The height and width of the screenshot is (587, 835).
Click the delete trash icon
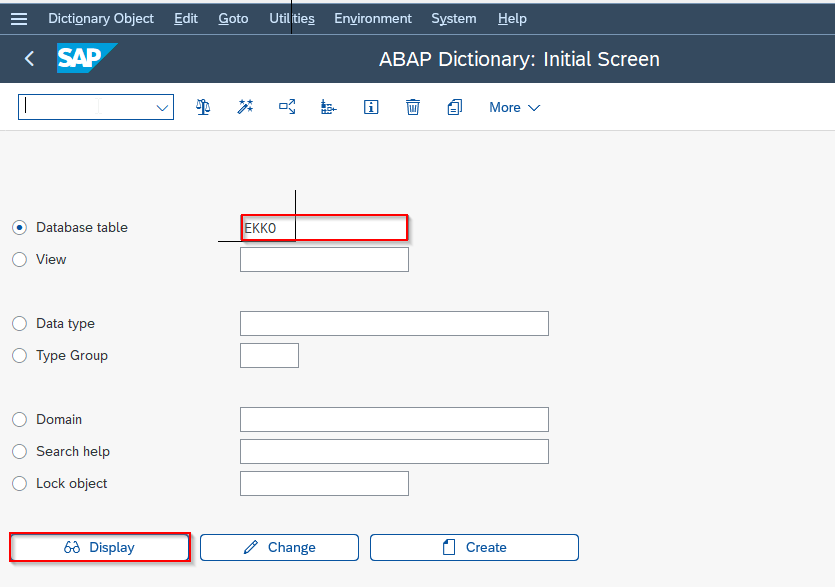point(413,107)
